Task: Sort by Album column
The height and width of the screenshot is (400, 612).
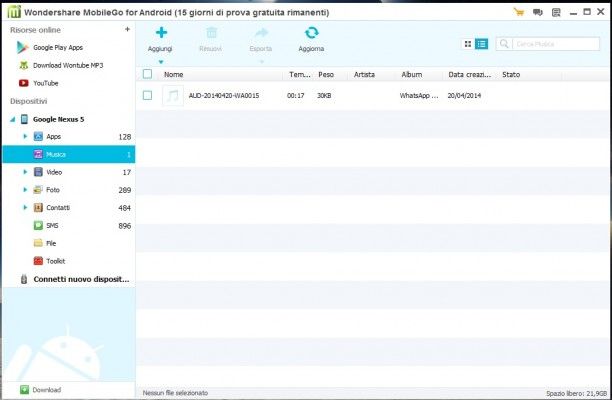Action: 412,75
